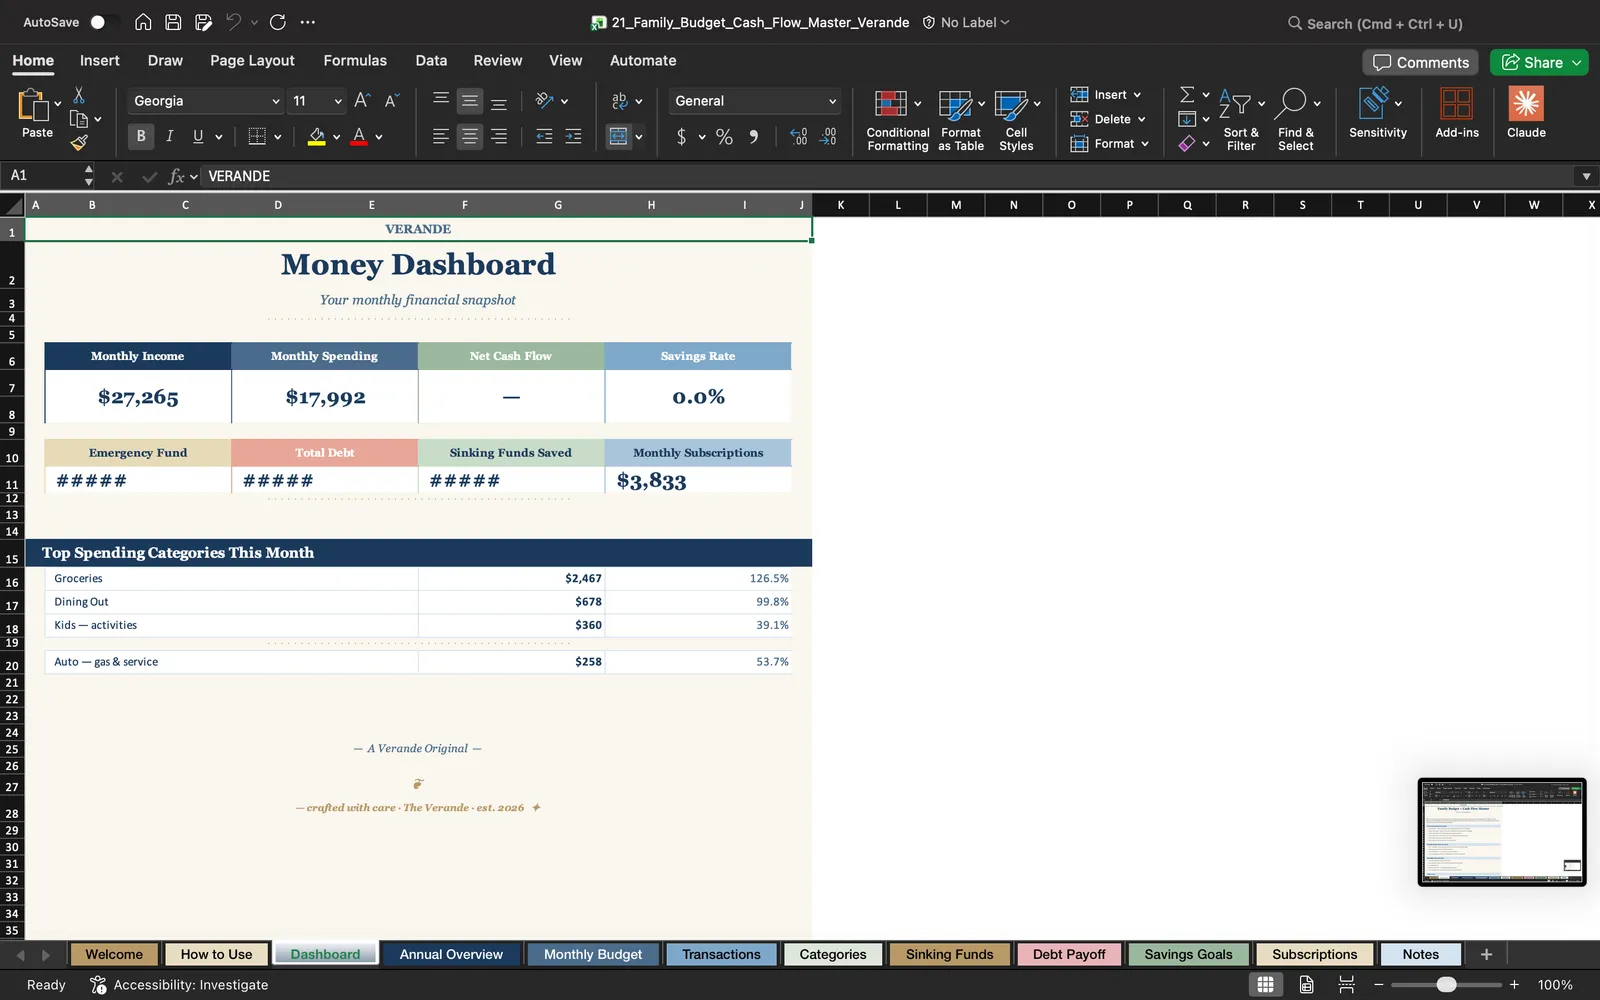
Task: Toggle center horizontal alignment
Action: point(470,136)
